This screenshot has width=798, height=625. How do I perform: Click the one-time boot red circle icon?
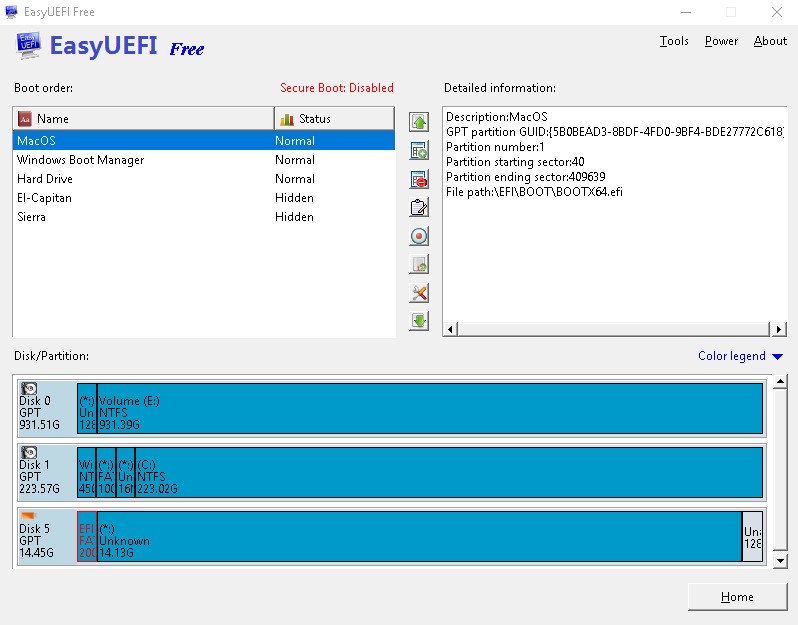click(x=419, y=236)
